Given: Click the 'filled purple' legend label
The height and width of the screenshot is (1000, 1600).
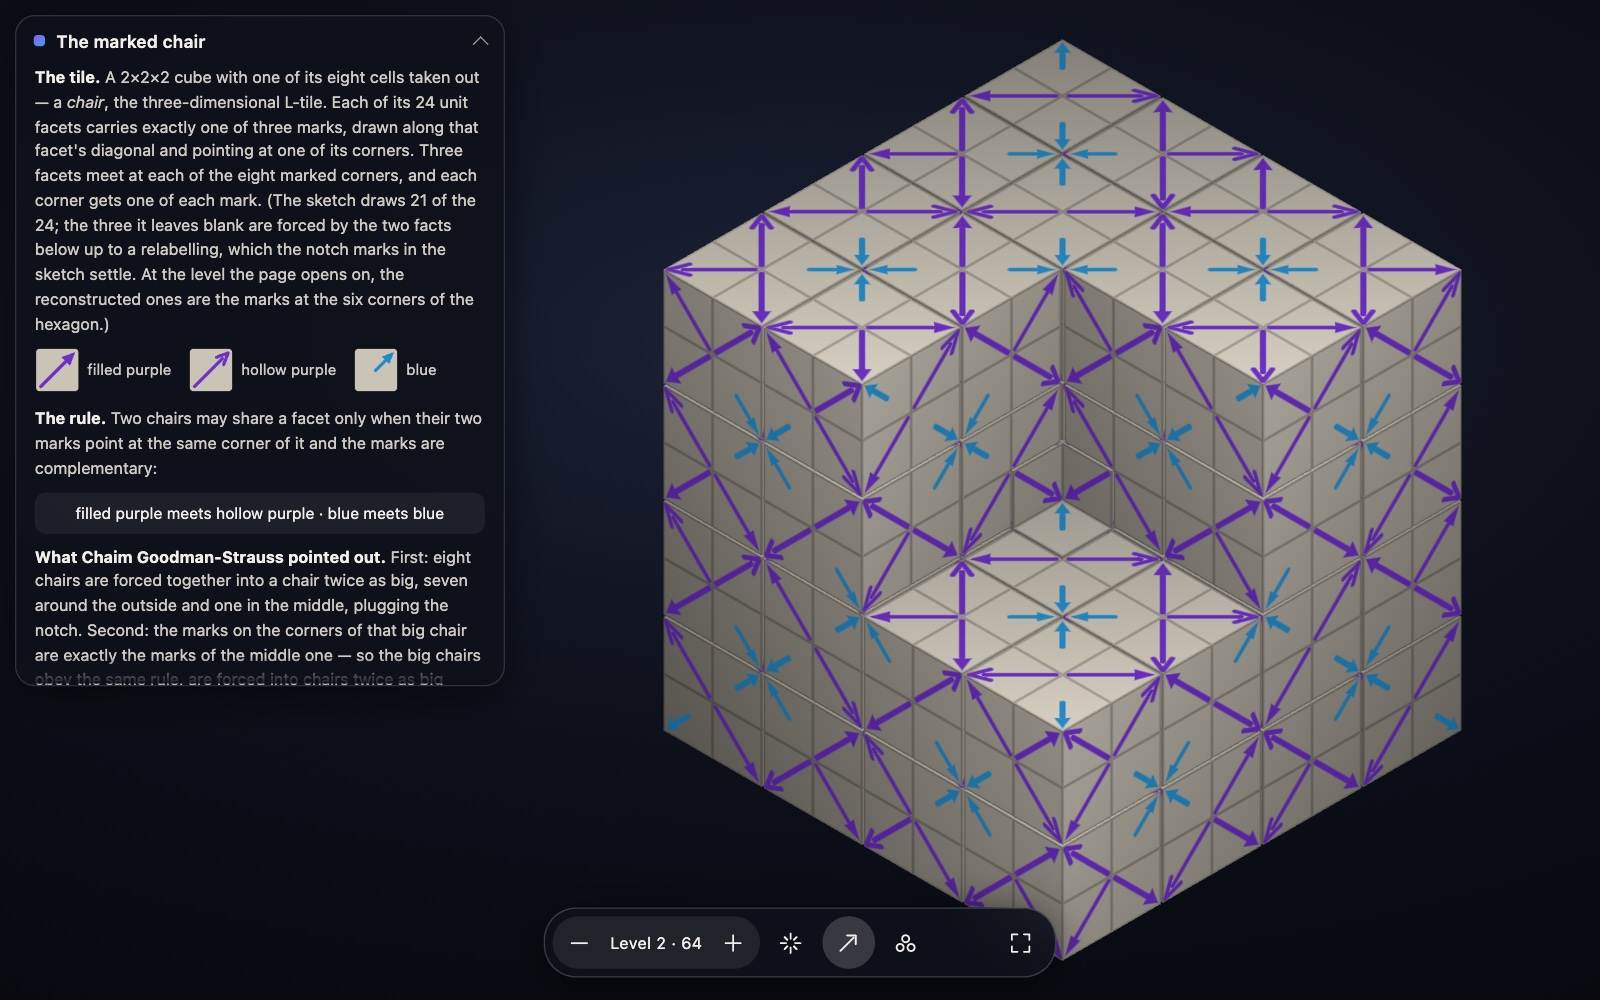Looking at the screenshot, I should (129, 370).
